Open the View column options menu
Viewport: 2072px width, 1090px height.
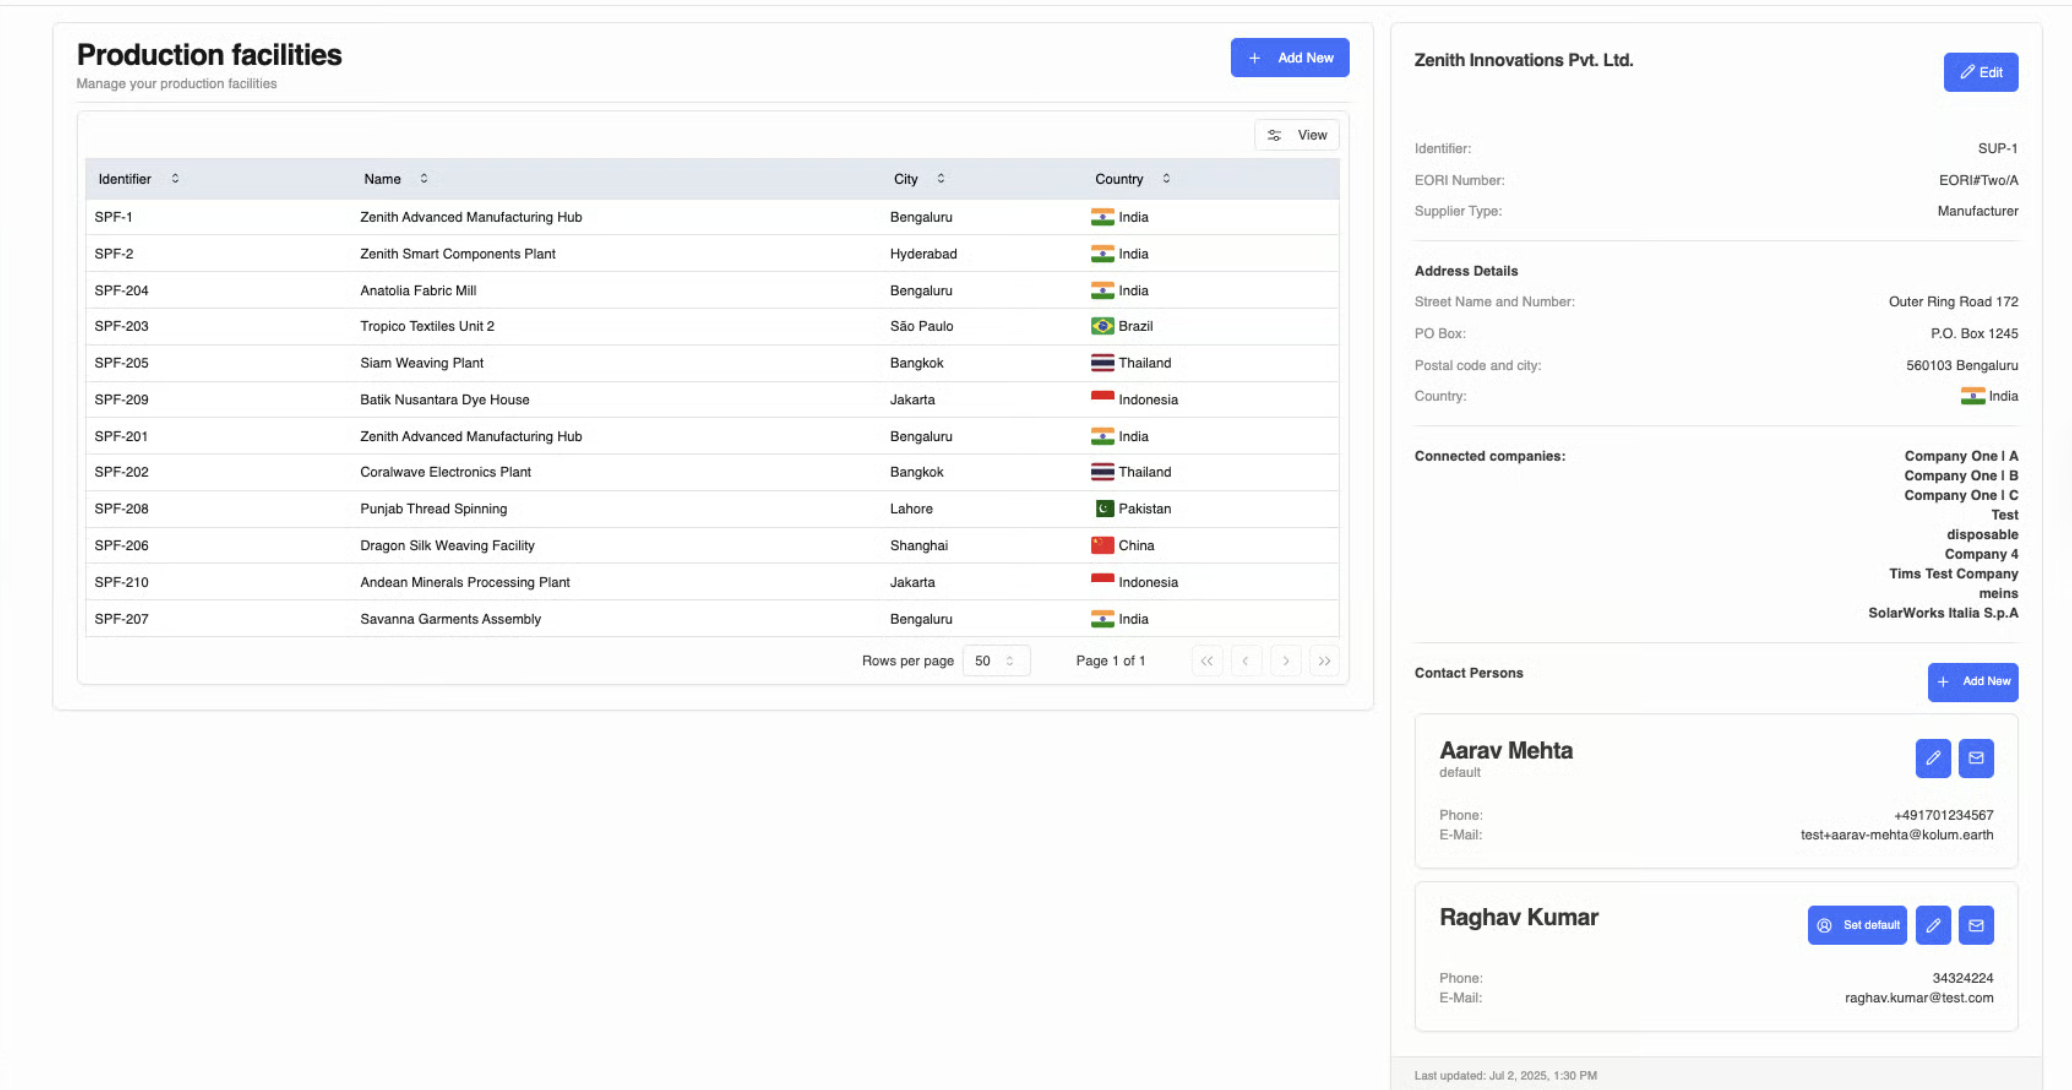click(x=1297, y=135)
